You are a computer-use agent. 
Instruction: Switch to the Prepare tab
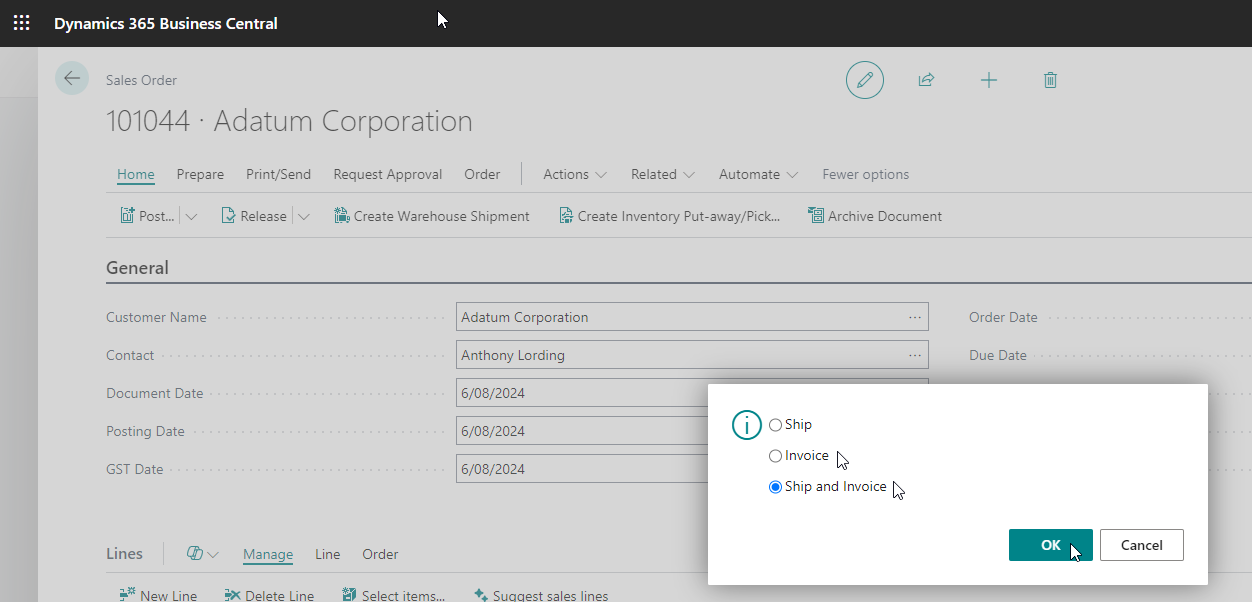200,174
